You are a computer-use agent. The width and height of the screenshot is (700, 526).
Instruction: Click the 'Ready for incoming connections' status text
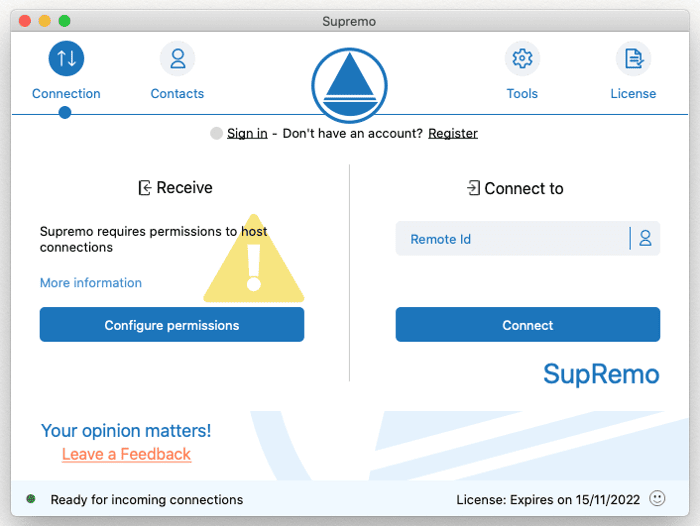coord(146,499)
